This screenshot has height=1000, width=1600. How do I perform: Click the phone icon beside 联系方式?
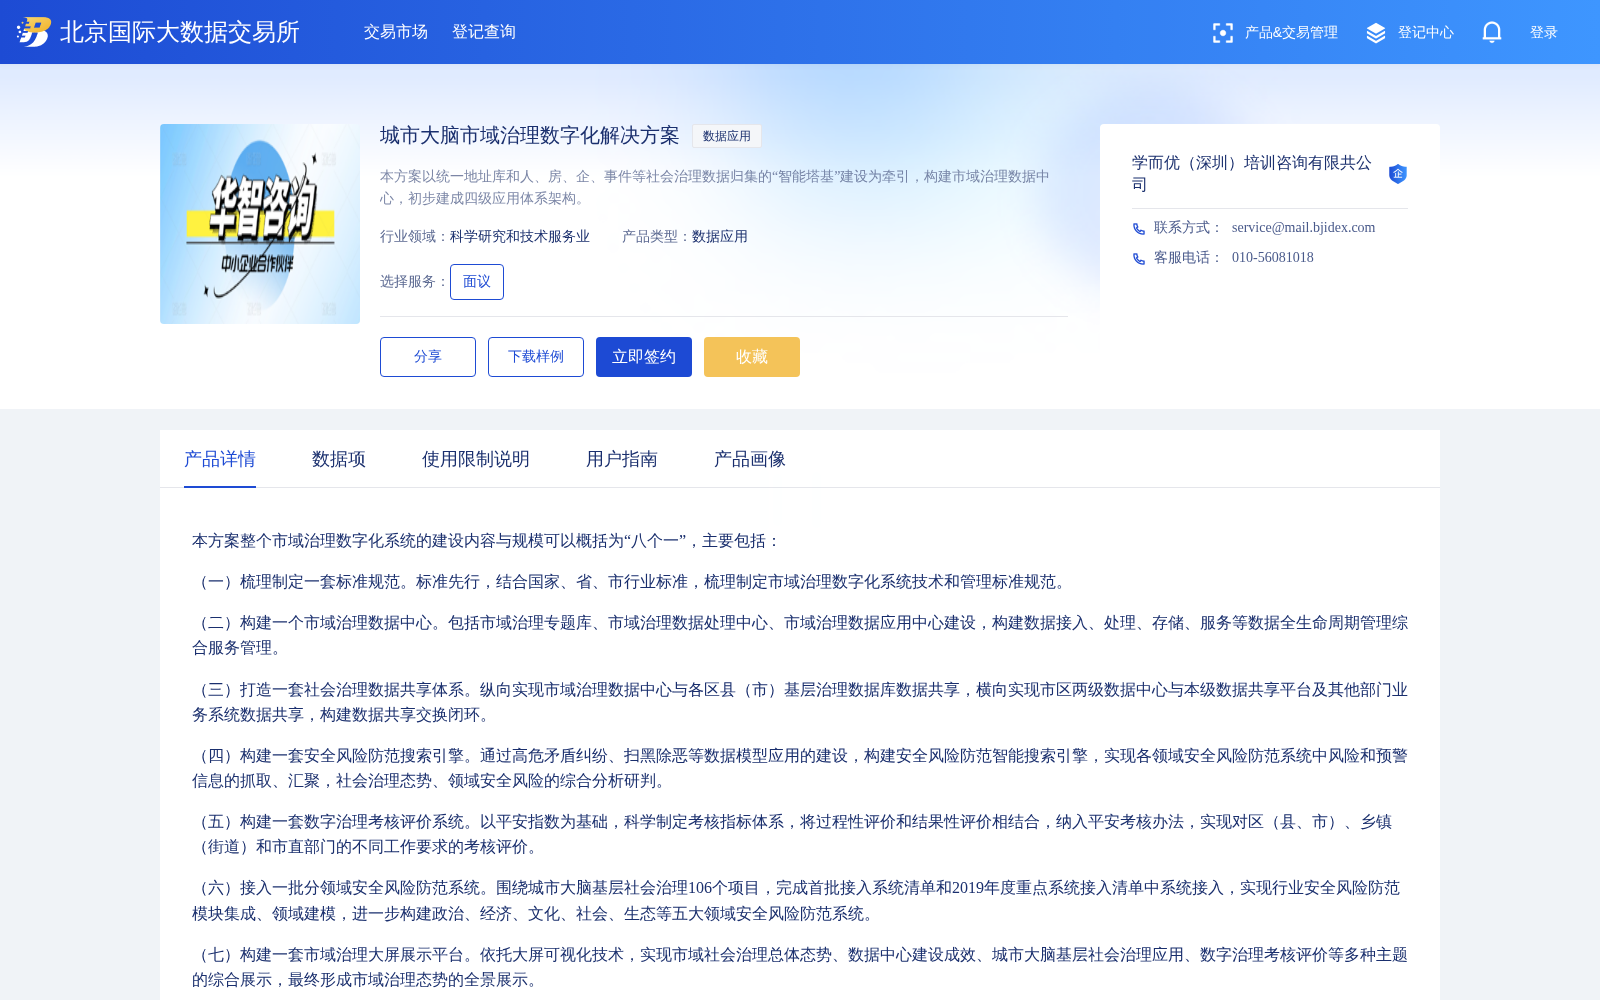click(1139, 229)
